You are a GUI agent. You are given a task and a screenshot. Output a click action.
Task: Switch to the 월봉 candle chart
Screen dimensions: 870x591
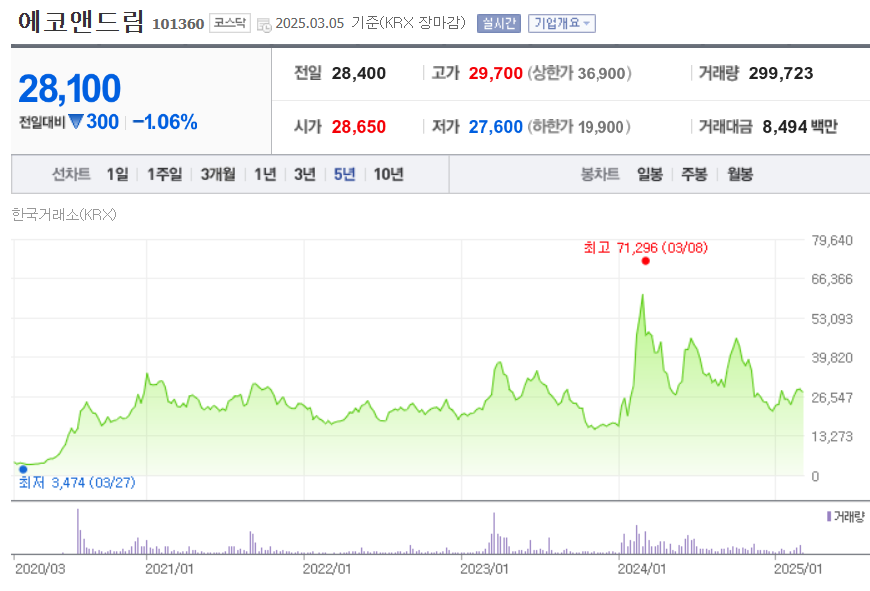[740, 174]
